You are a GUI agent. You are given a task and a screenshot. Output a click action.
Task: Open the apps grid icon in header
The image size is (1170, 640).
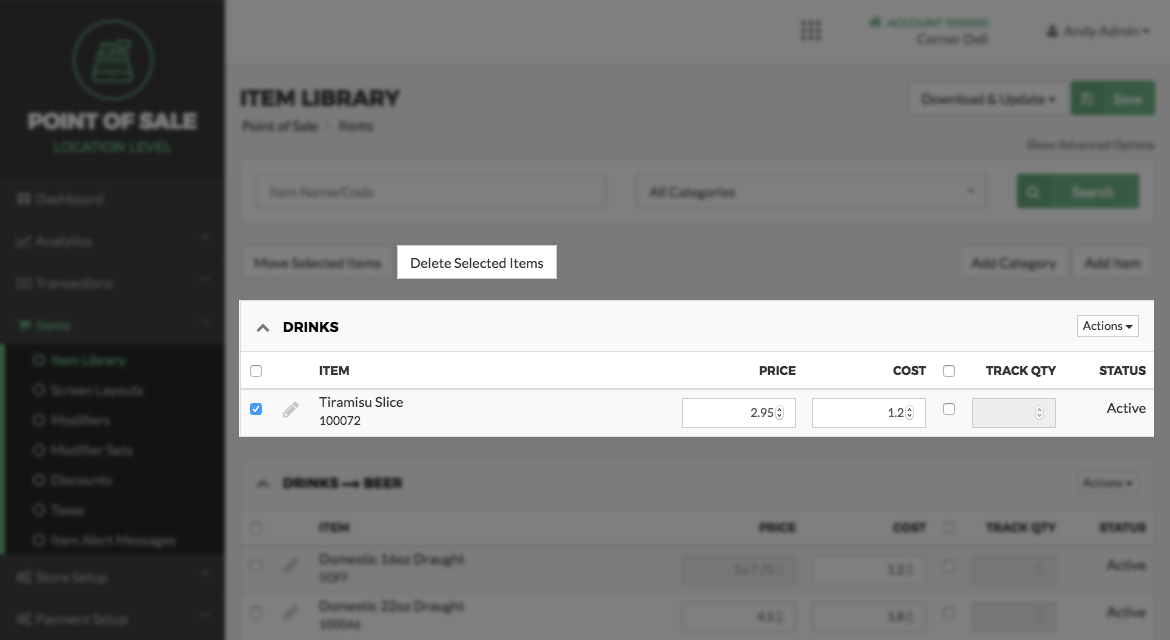[811, 31]
